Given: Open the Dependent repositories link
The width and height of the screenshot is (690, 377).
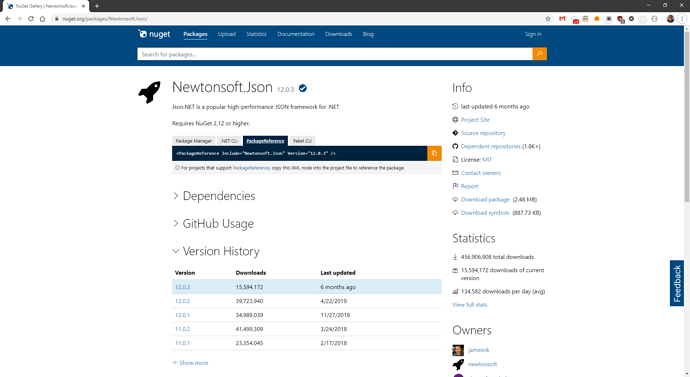Looking at the screenshot, I should [x=491, y=146].
